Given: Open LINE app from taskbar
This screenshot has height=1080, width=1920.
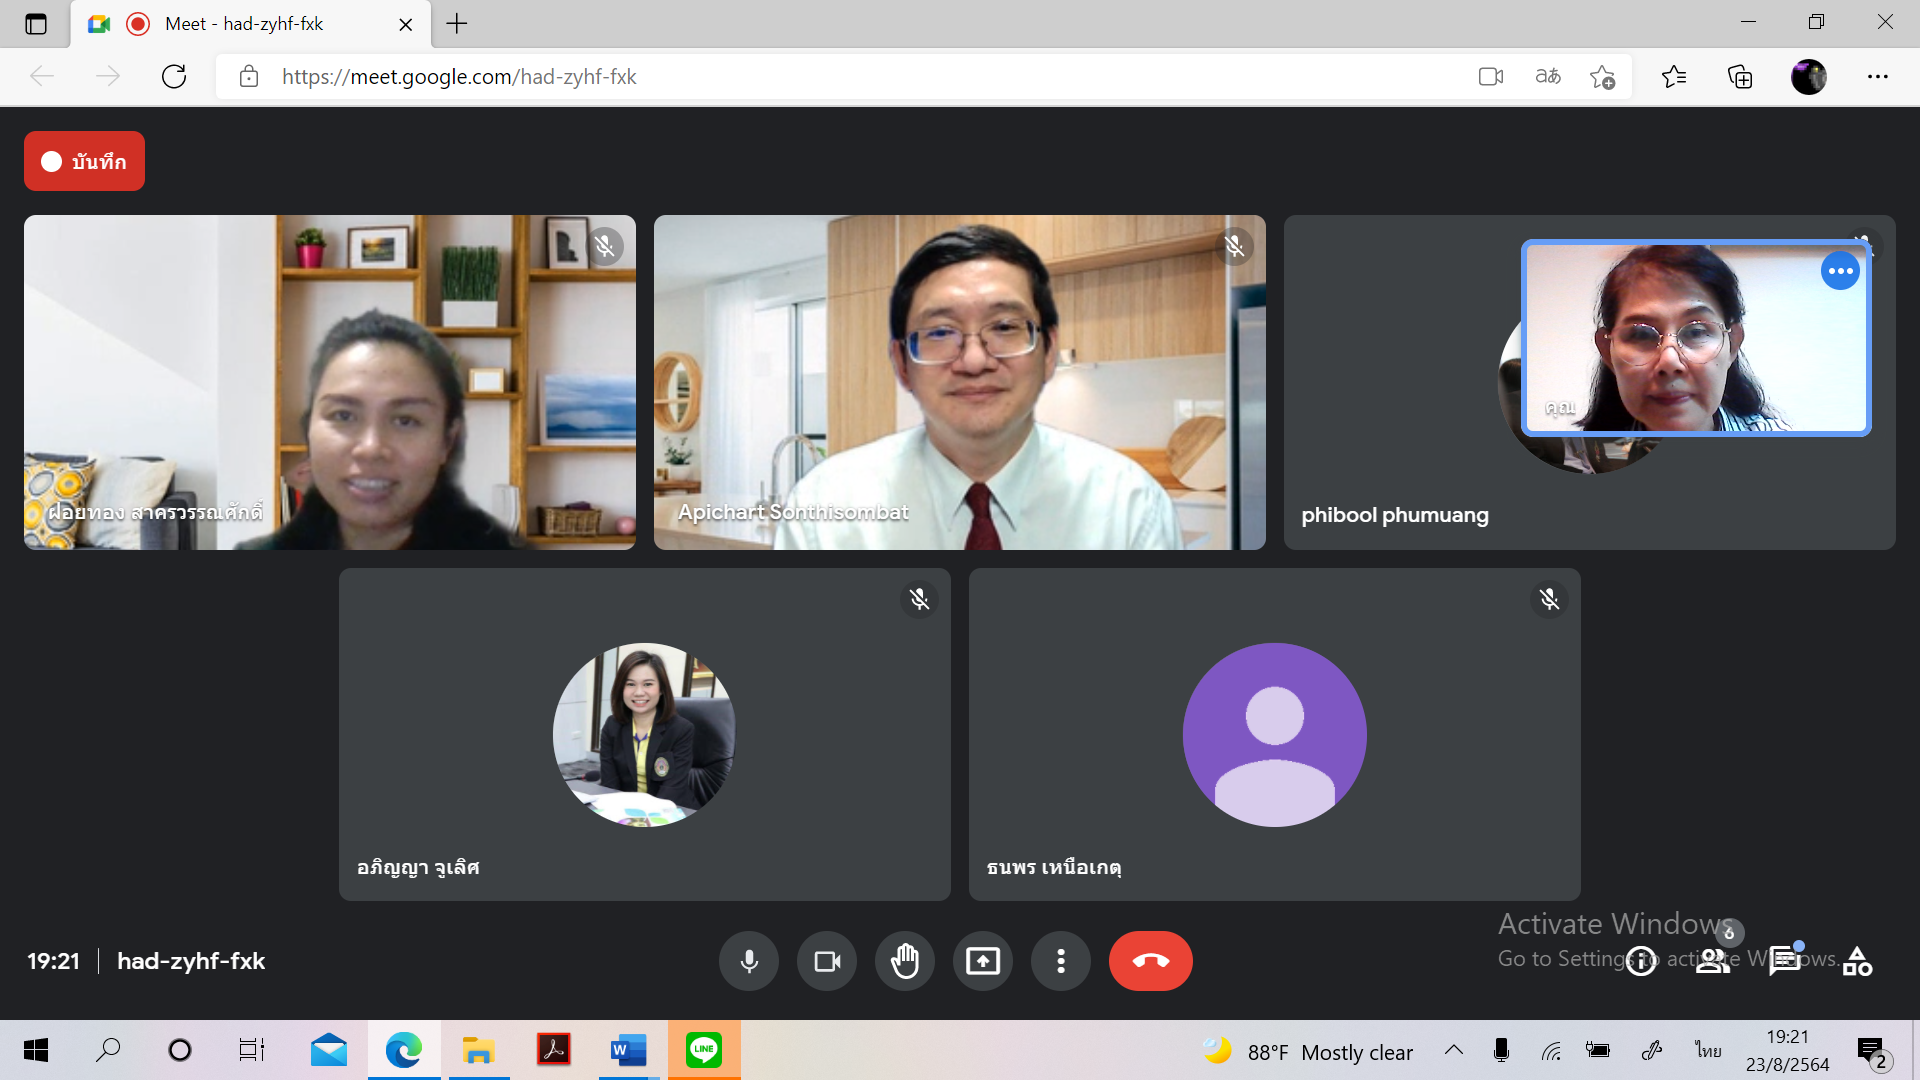Looking at the screenshot, I should tap(704, 1050).
